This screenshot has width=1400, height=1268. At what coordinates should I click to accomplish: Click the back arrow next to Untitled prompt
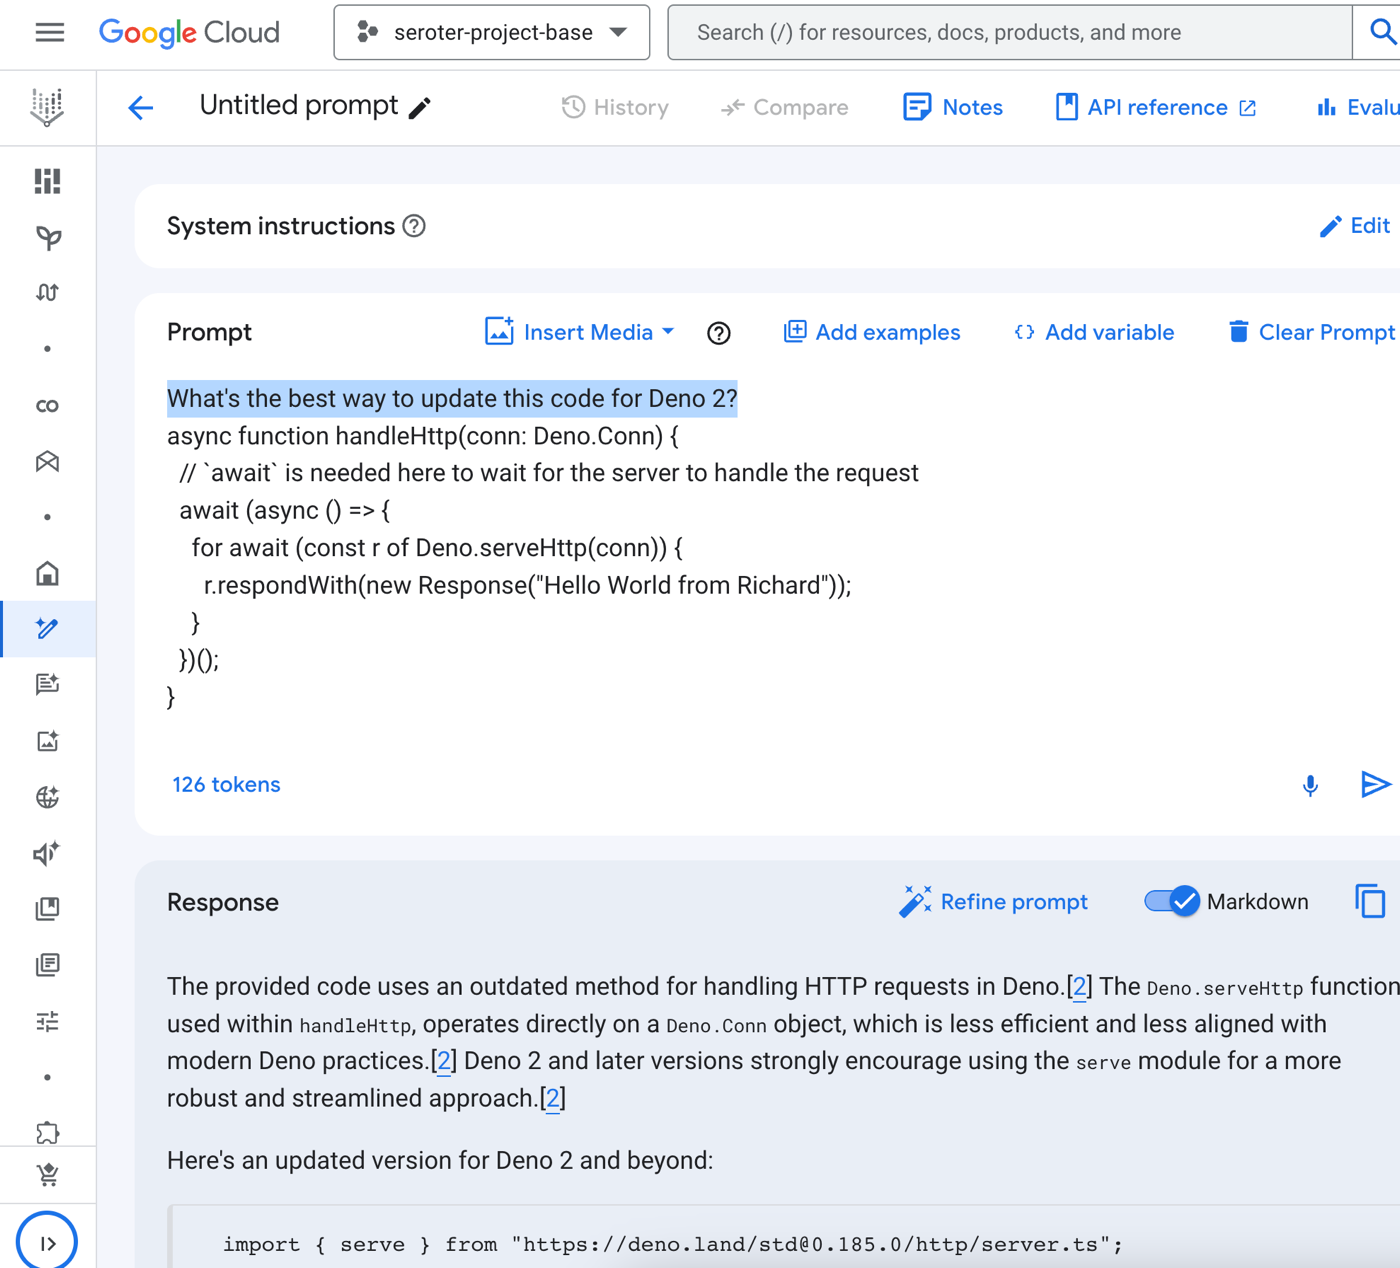(x=141, y=107)
